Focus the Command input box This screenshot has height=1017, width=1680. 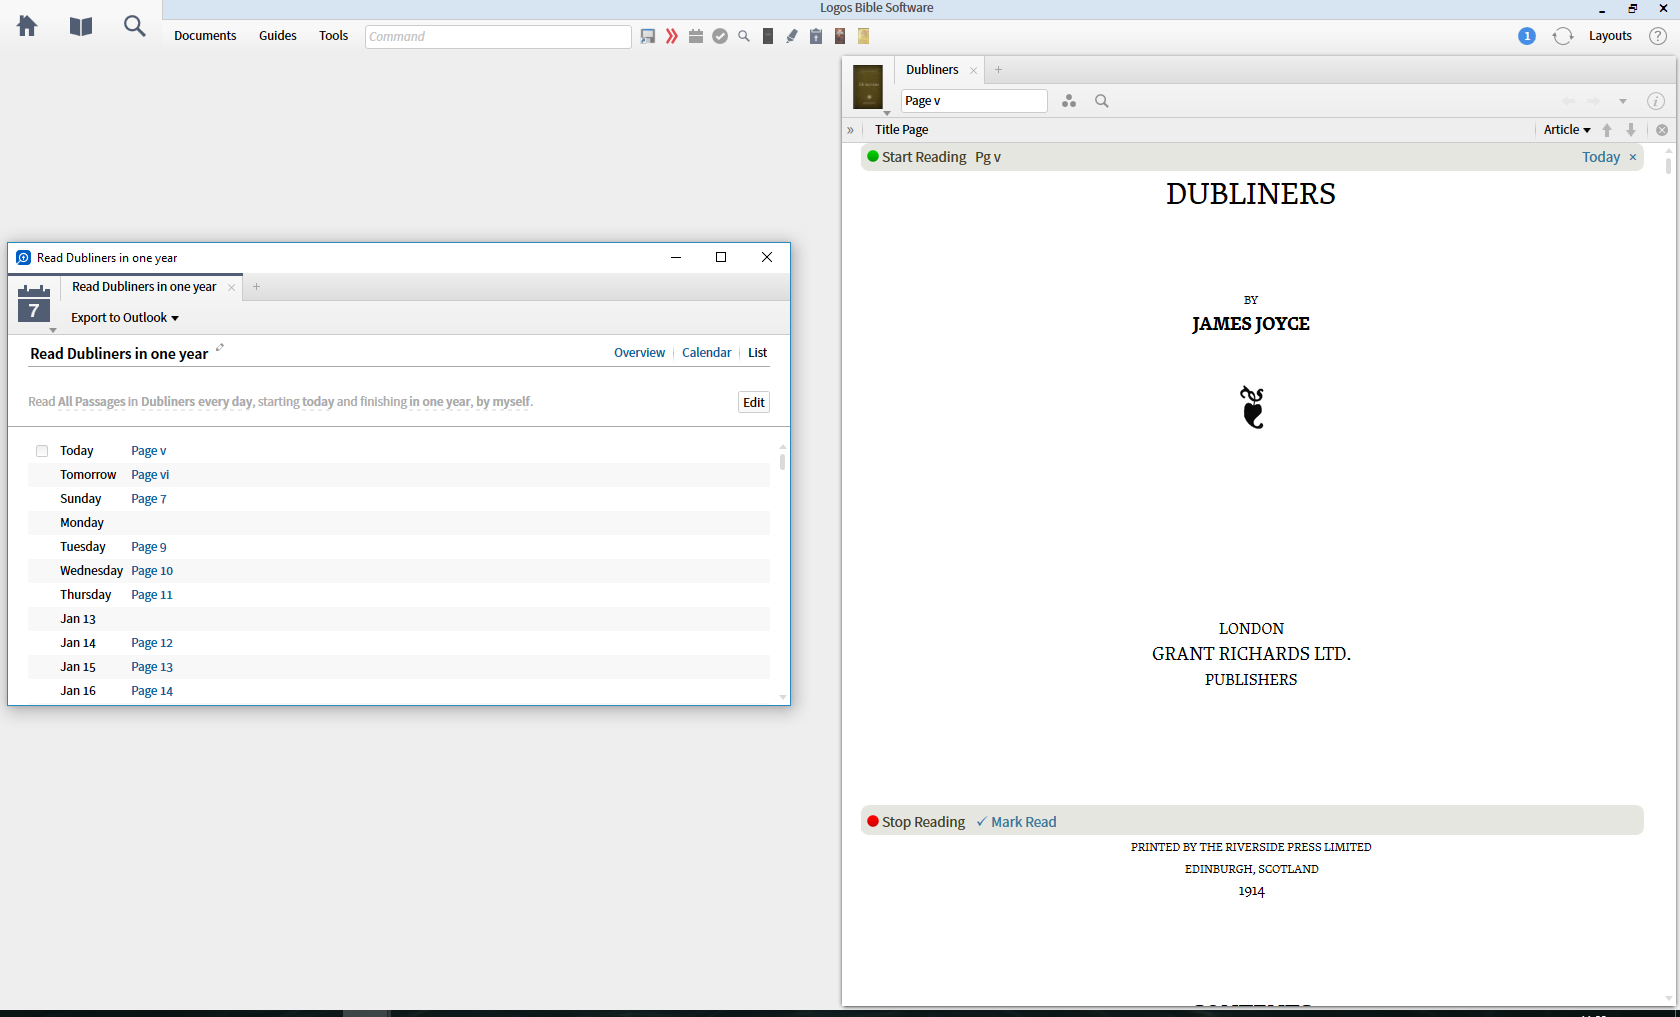pos(498,36)
